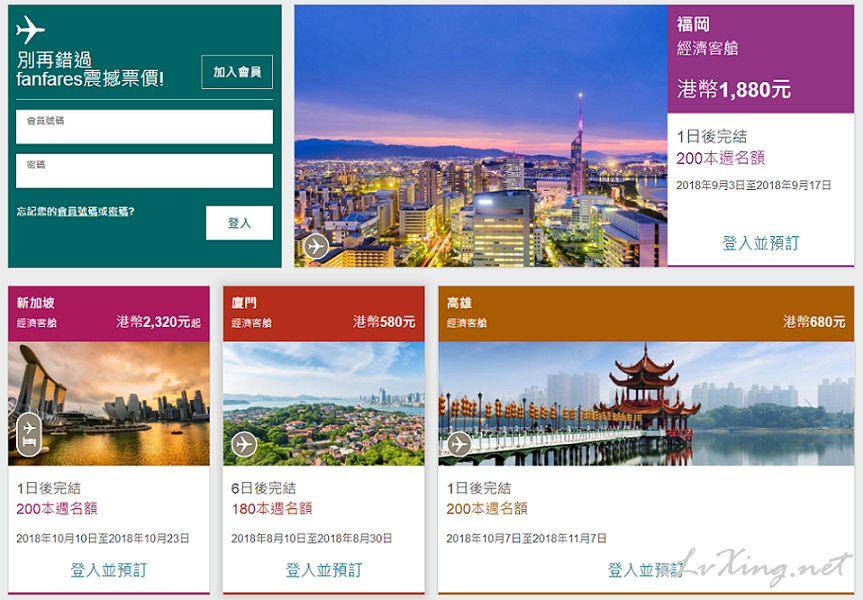Click the 港幣580元 price
This screenshot has height=600, width=863.
pyautogui.click(x=384, y=322)
